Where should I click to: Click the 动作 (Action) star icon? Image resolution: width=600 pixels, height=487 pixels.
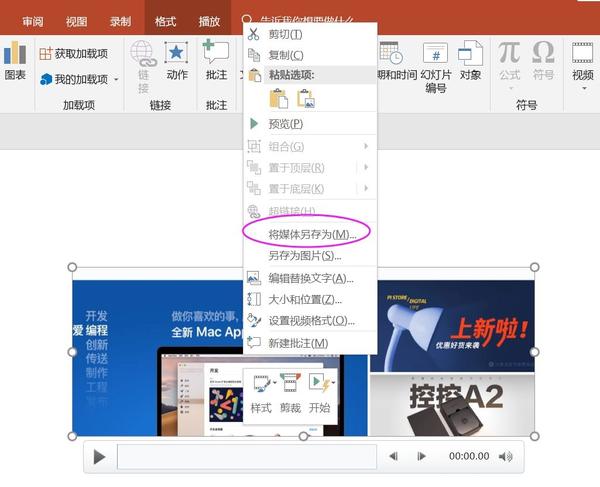click(176, 53)
